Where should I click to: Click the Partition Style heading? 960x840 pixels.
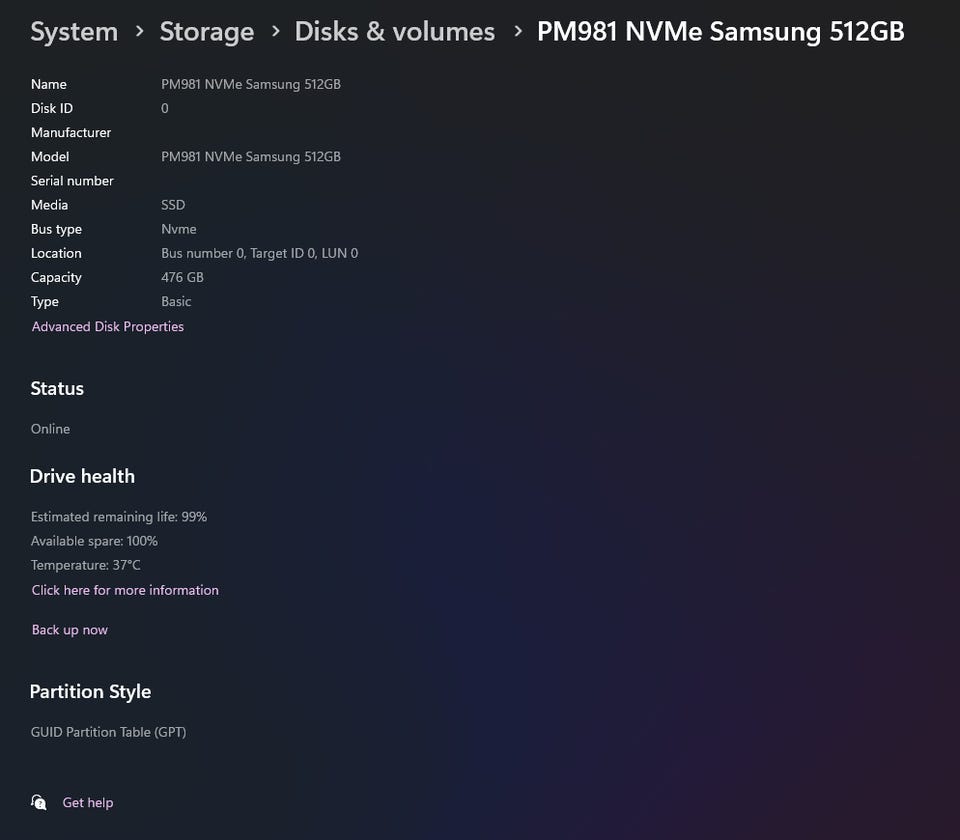(x=90, y=691)
